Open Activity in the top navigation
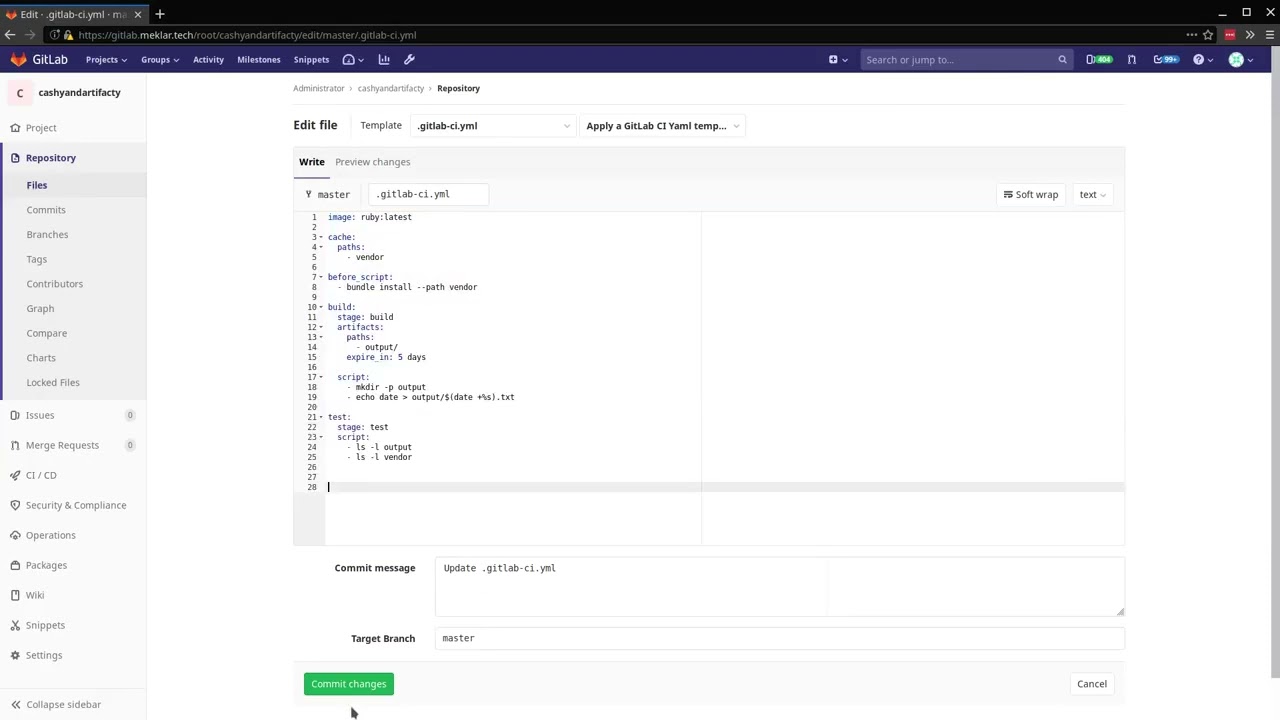This screenshot has width=1280, height=720. [x=208, y=59]
